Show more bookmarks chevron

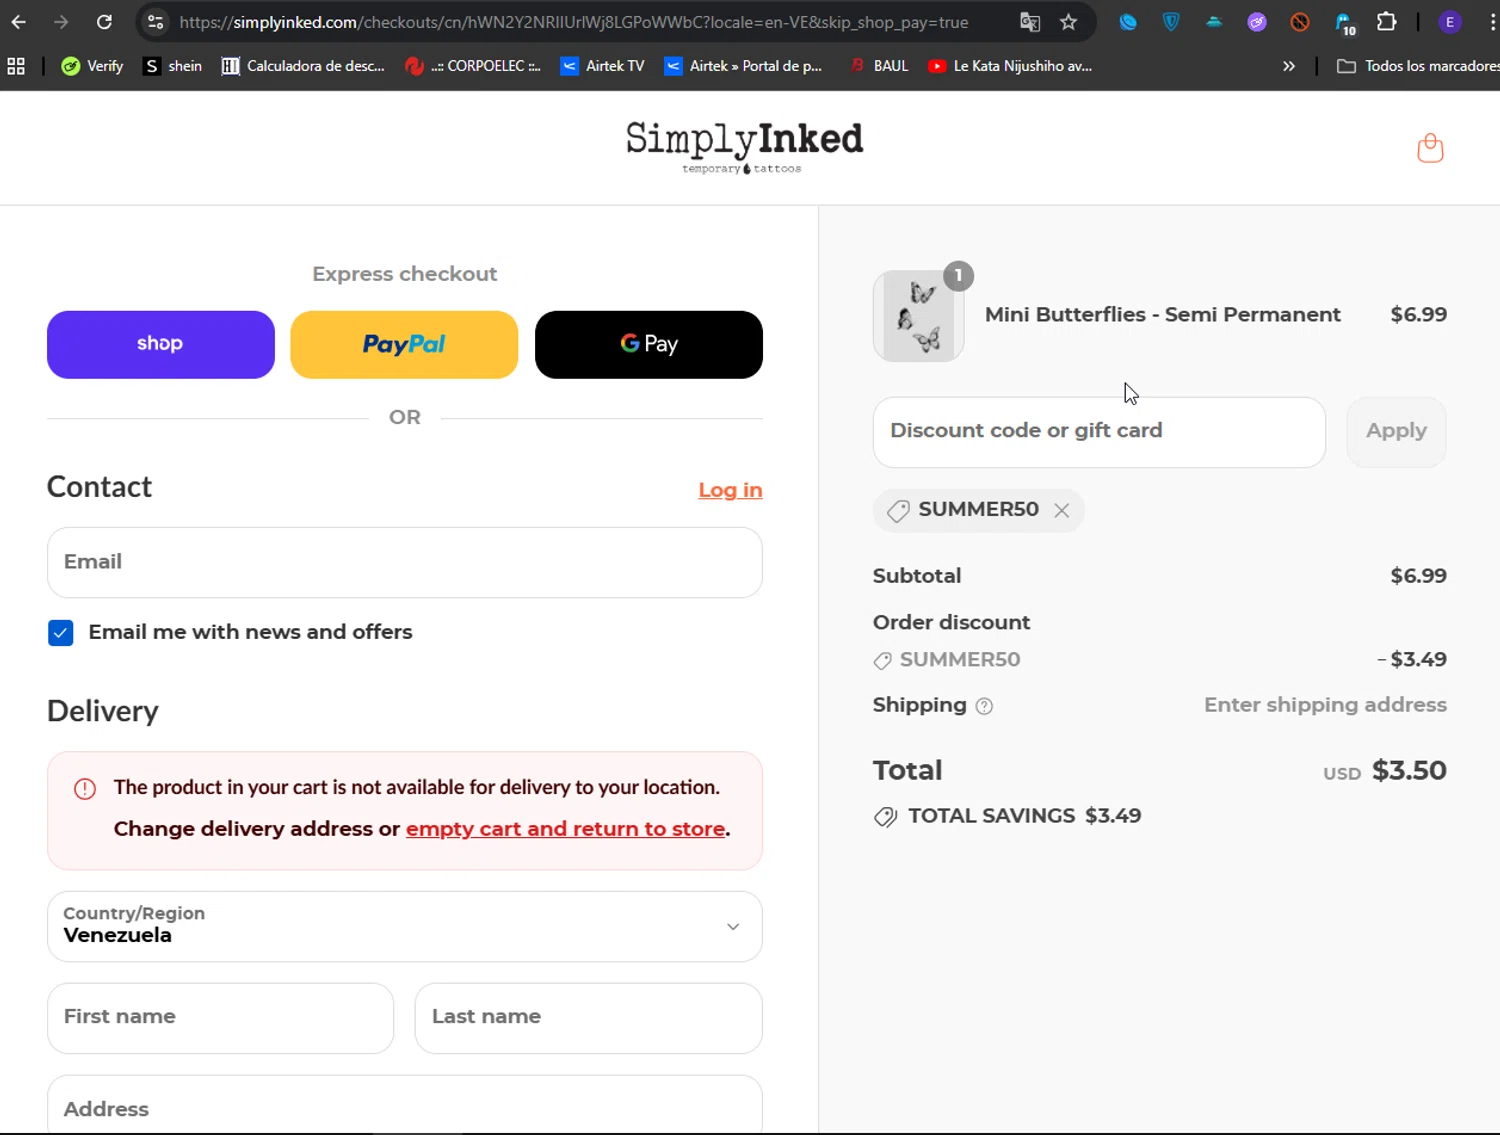1289,66
